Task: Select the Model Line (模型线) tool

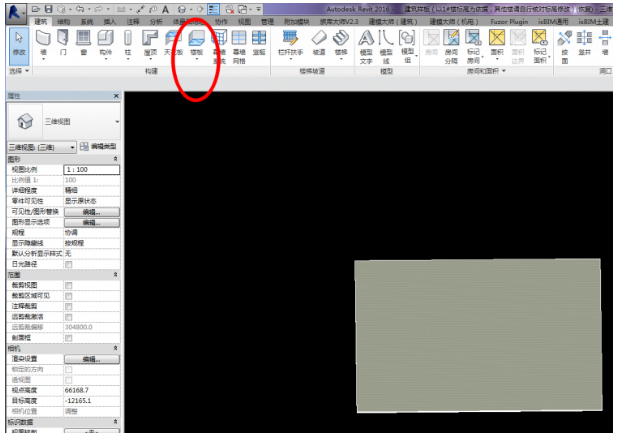Action: point(386,46)
